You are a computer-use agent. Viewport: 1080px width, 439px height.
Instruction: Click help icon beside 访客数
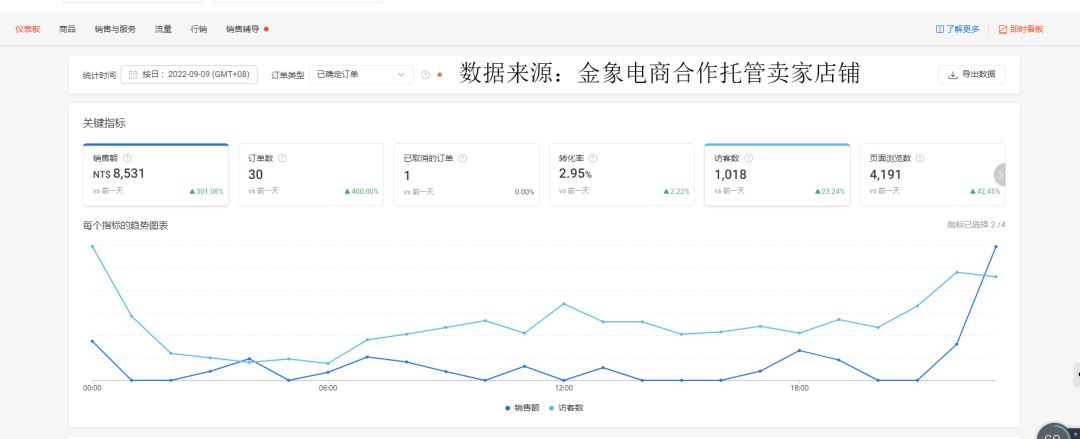pos(748,158)
